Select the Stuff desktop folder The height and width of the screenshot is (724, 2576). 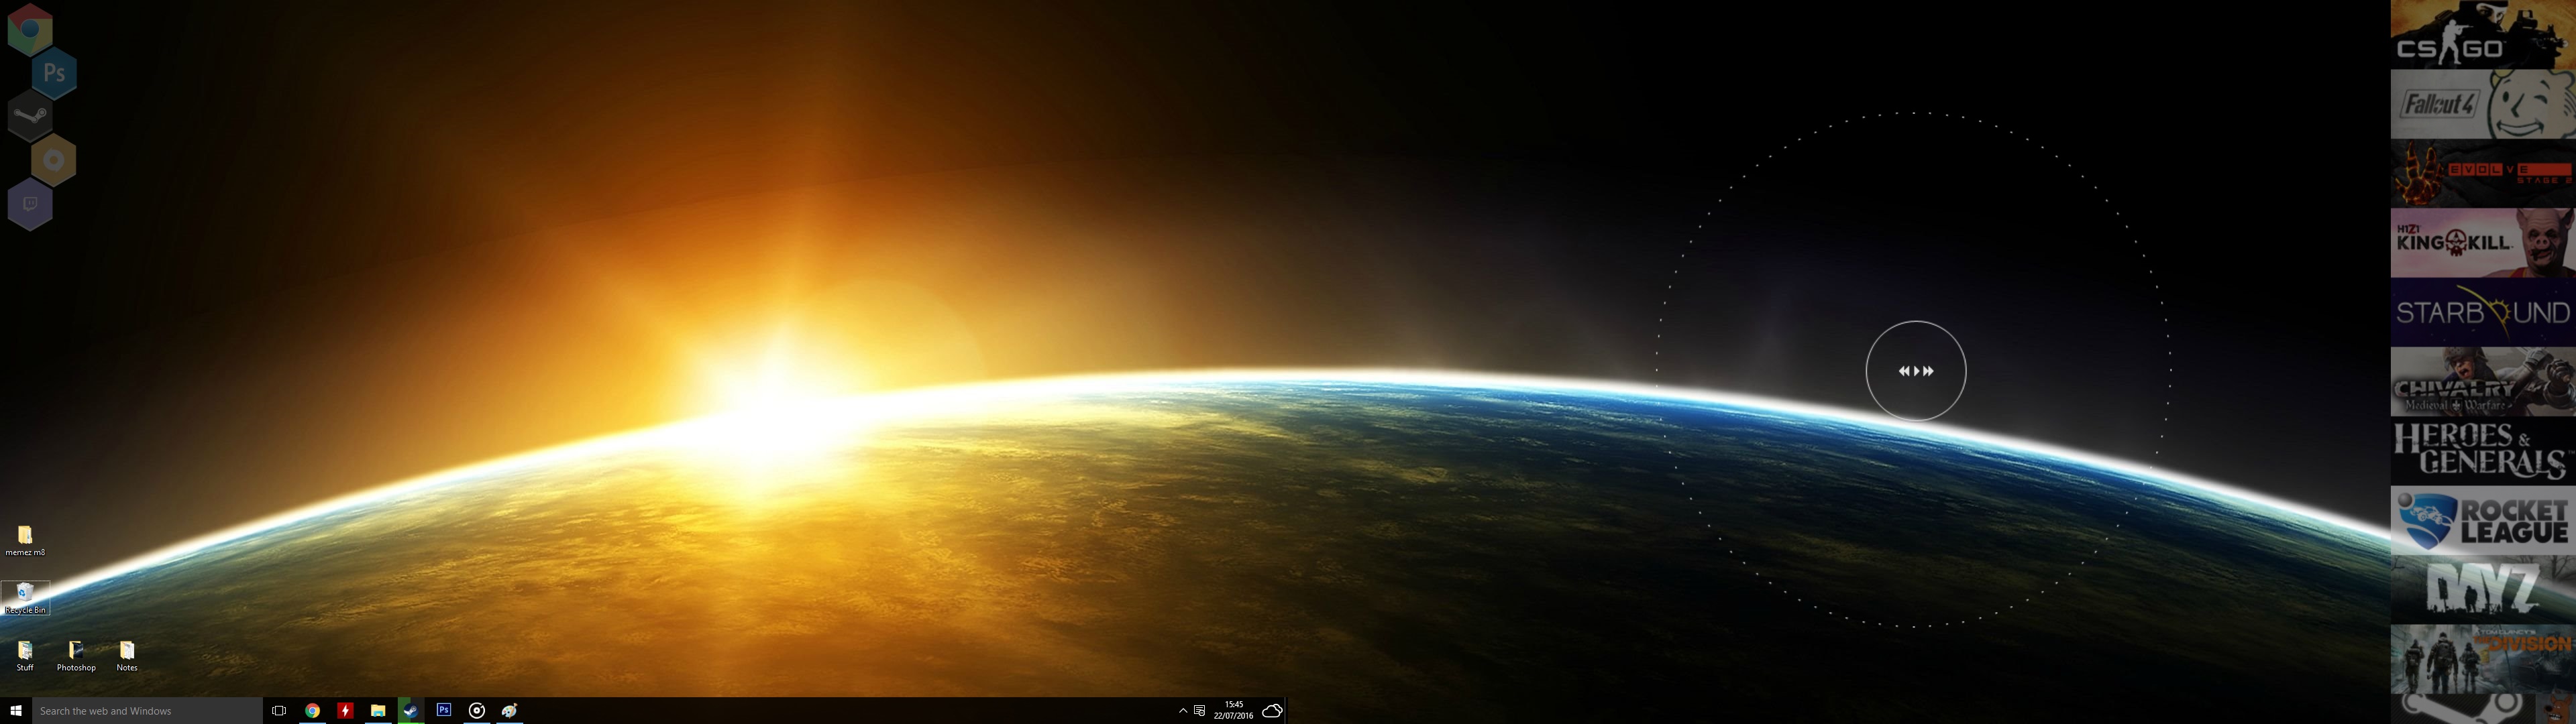[x=25, y=656]
